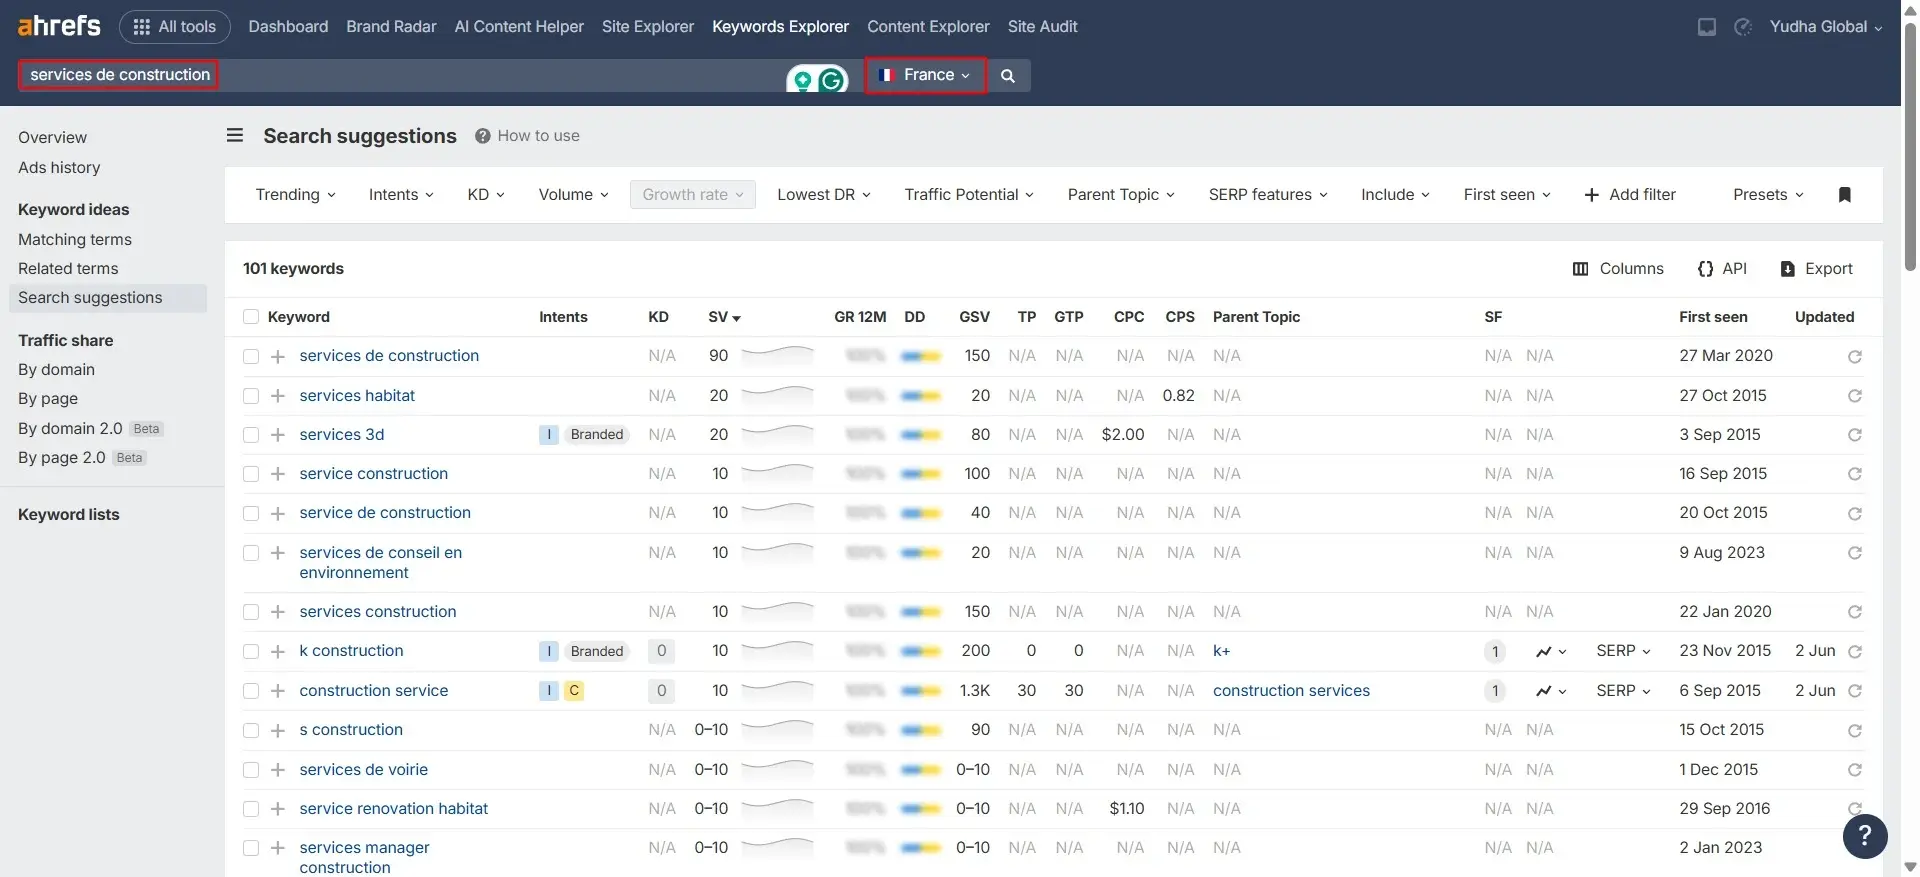Viewport: 1920px width, 877px height.
Task: Add 'k construction' with plus icon
Action: coord(278,652)
